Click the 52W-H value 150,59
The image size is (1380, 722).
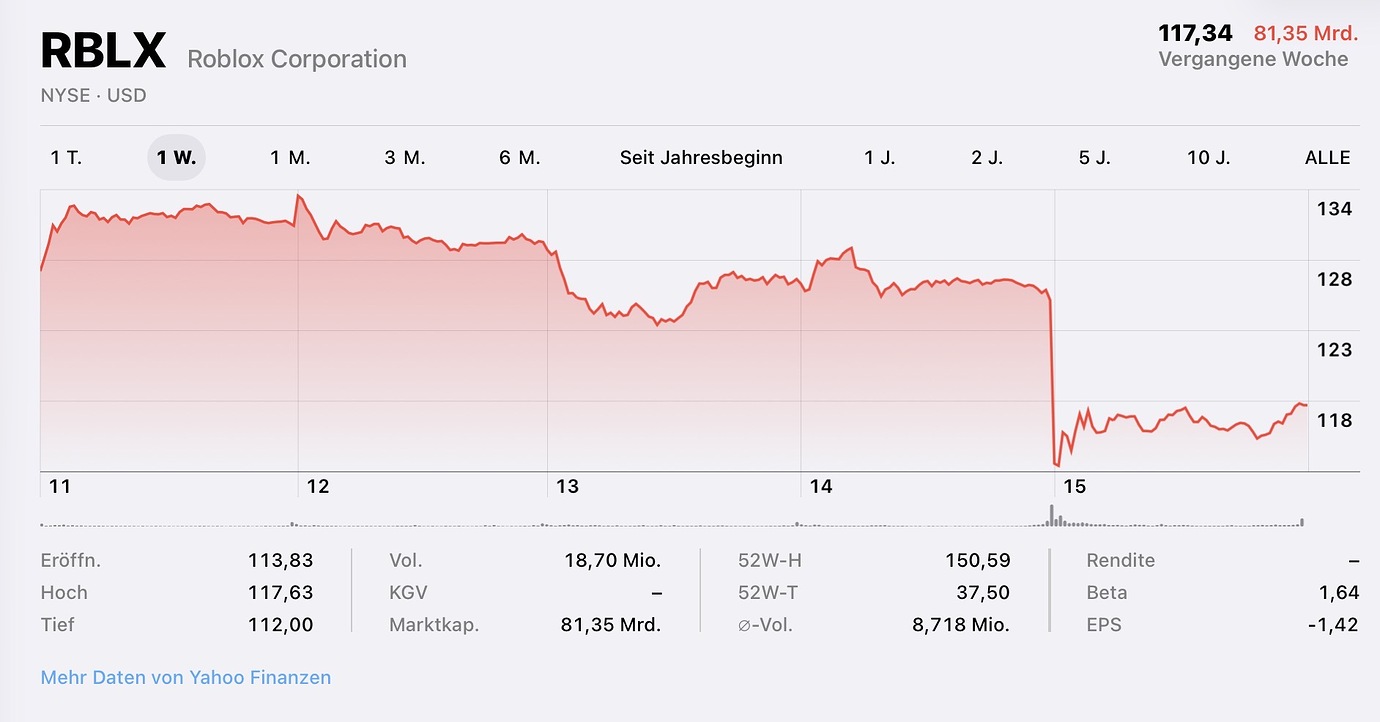[977, 561]
